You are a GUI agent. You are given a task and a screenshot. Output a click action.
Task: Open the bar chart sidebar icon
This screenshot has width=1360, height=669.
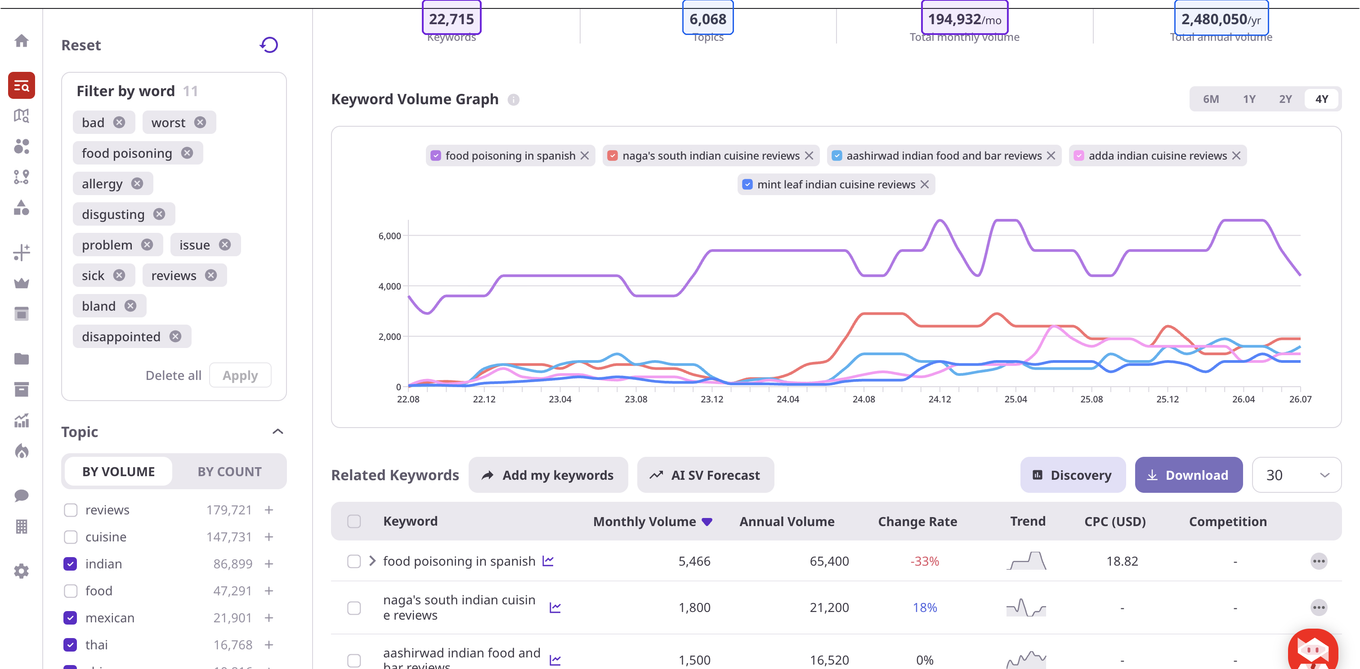(21, 421)
